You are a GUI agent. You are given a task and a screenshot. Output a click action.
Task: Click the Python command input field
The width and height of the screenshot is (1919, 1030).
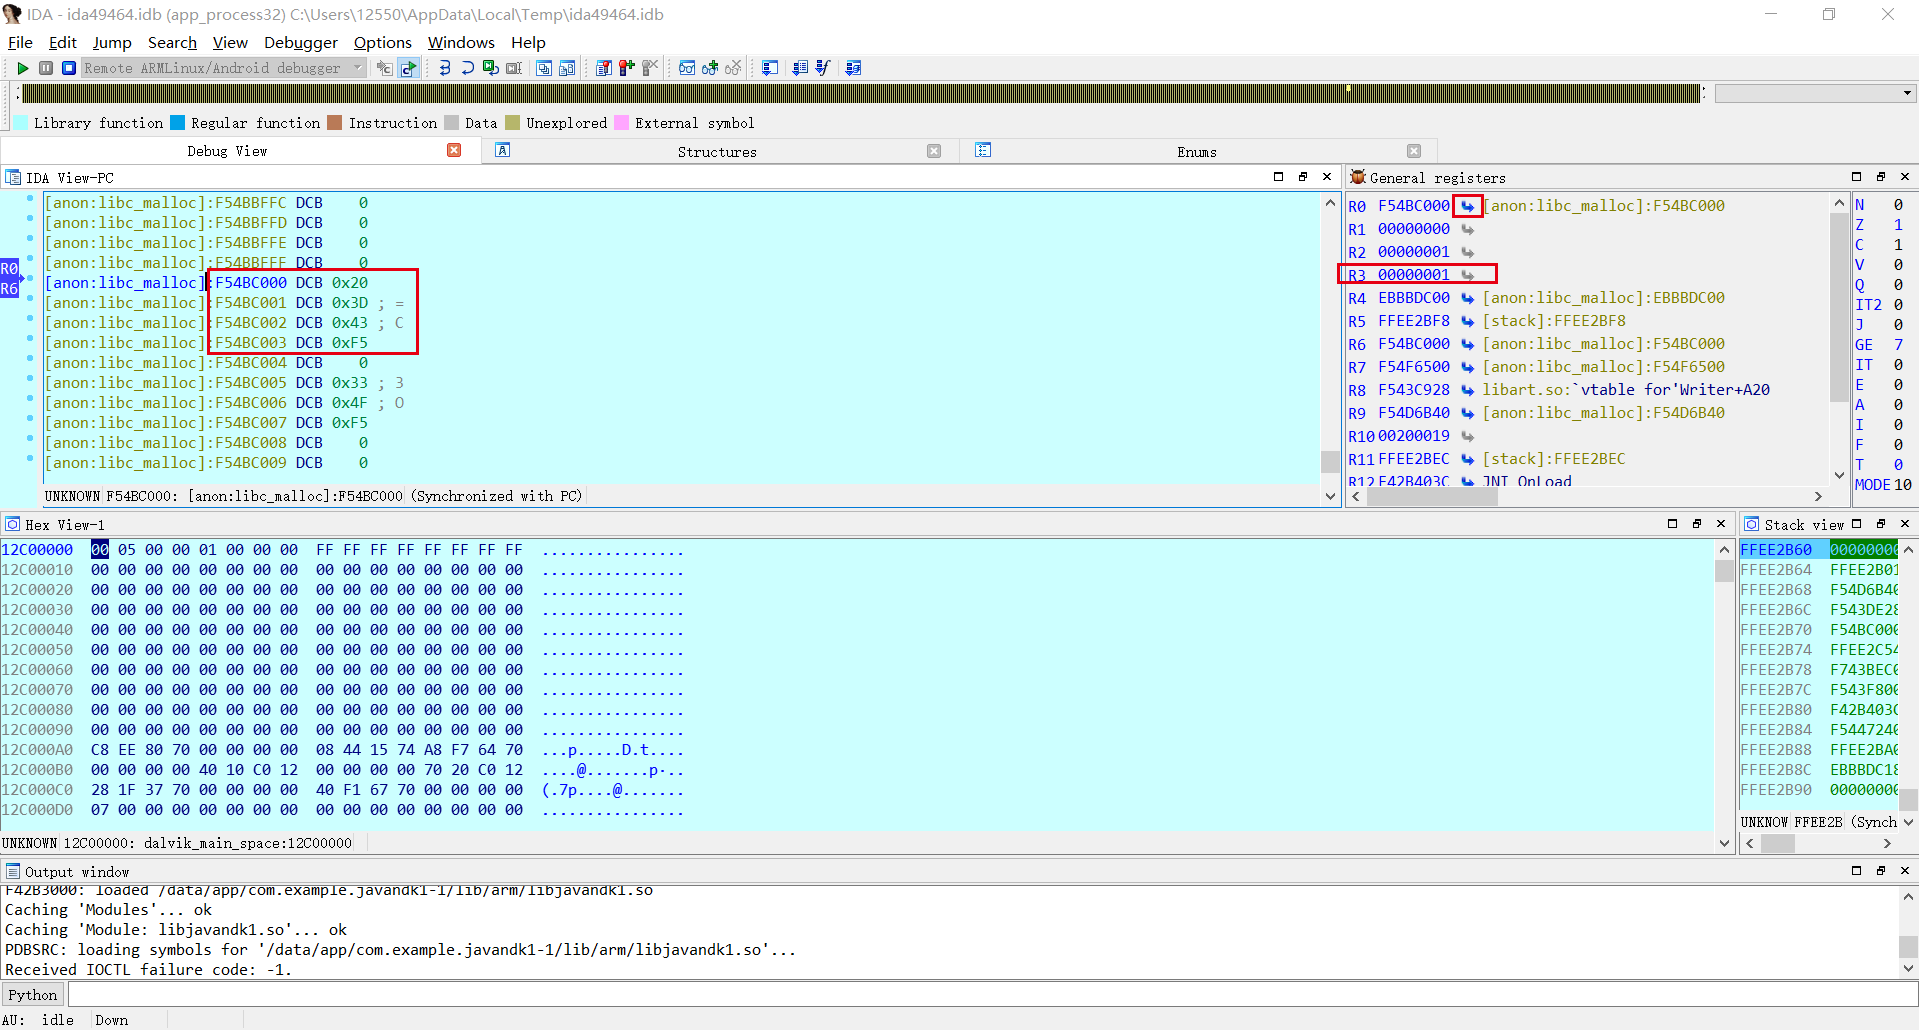992,995
